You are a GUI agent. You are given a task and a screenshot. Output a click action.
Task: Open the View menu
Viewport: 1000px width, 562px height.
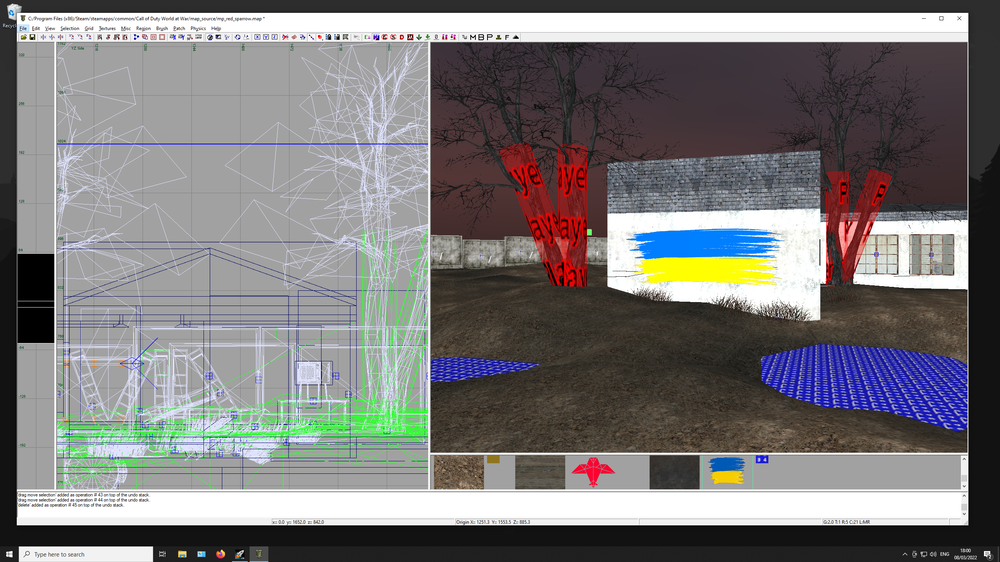coord(50,28)
